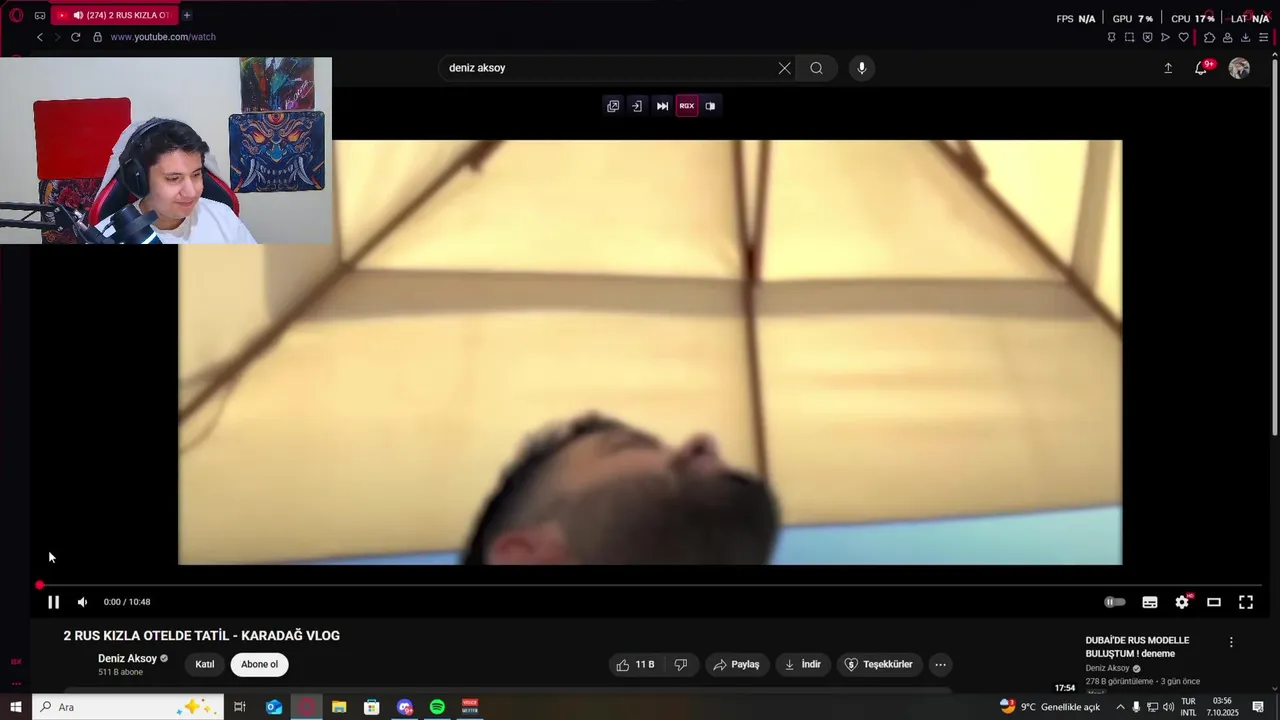Click the Abone ol subscribe button
The width and height of the screenshot is (1280, 720).
(x=259, y=665)
